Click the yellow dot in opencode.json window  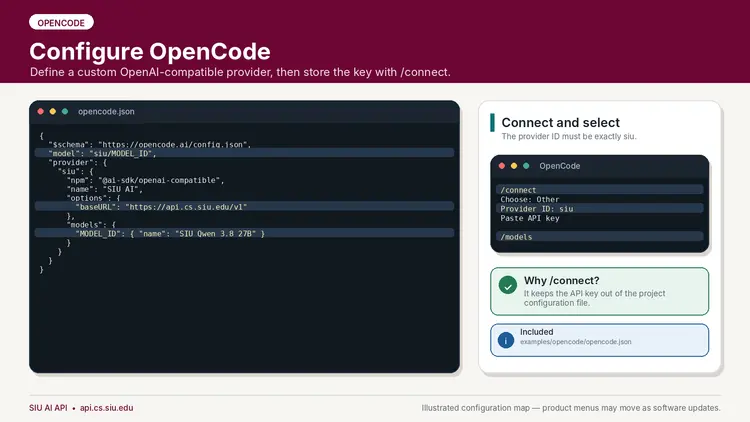pos(53,111)
